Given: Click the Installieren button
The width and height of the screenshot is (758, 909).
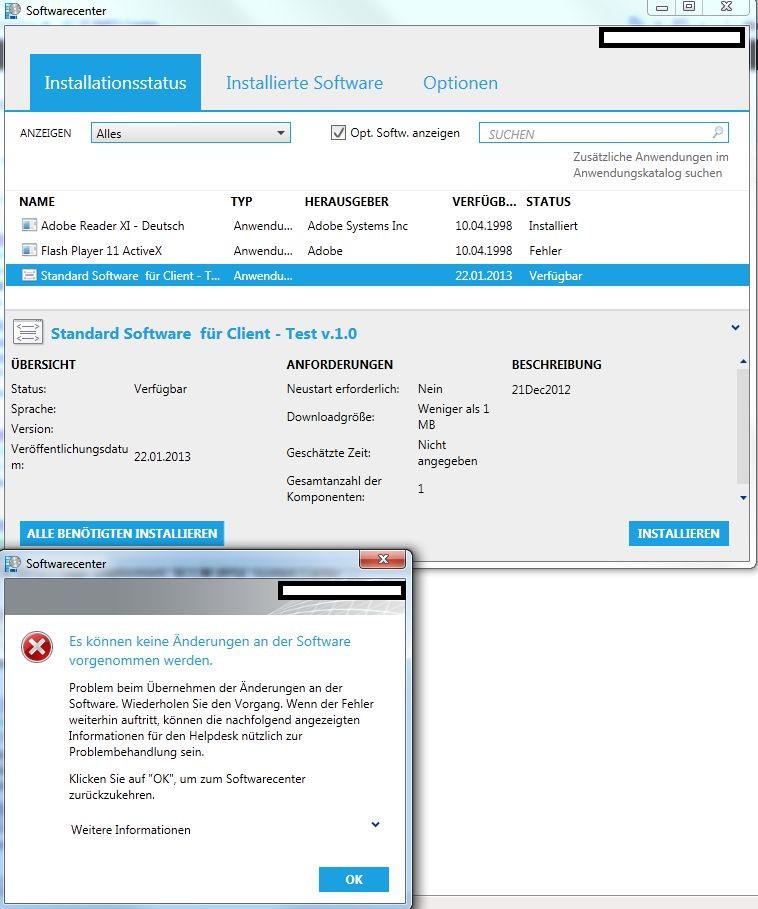Looking at the screenshot, I should 679,533.
